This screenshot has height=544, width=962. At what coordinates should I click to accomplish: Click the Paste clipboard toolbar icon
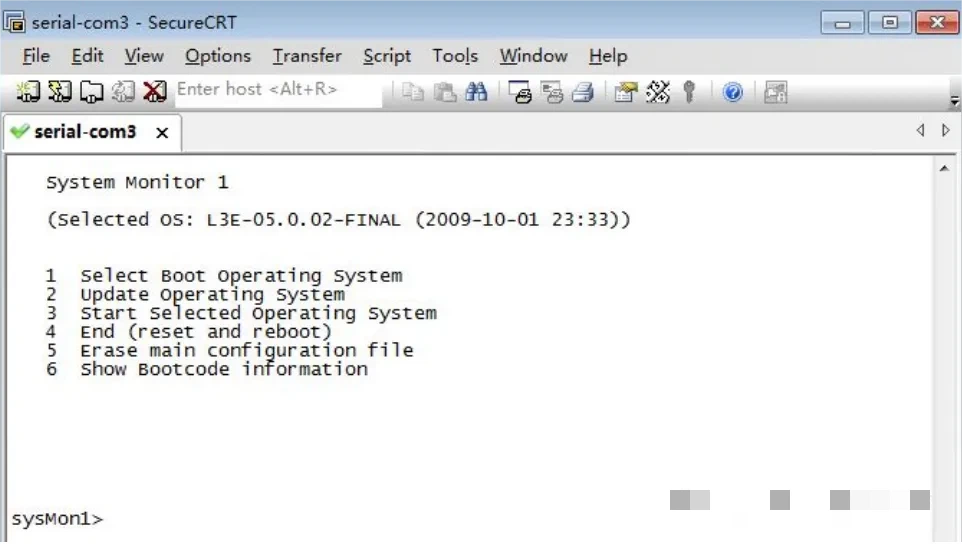(x=445, y=92)
